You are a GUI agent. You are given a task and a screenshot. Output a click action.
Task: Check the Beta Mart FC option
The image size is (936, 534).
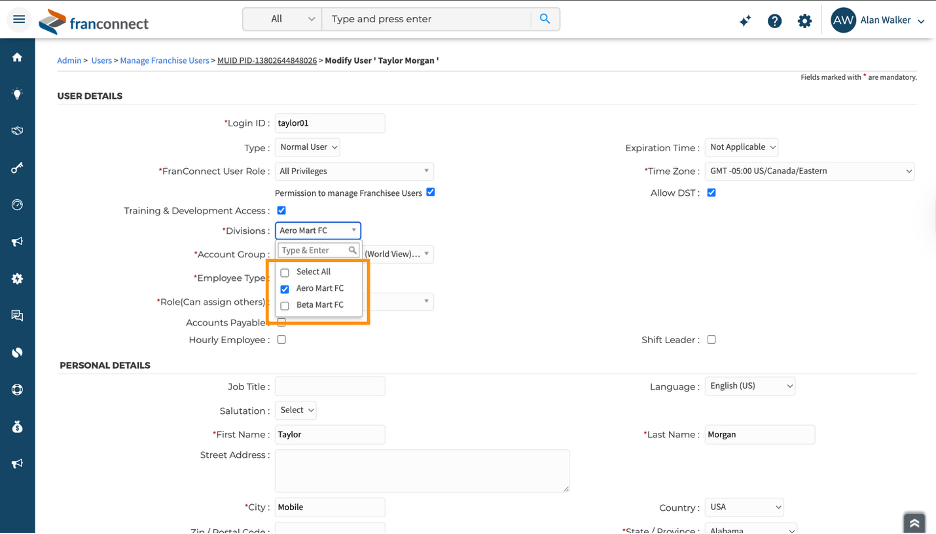click(x=285, y=305)
